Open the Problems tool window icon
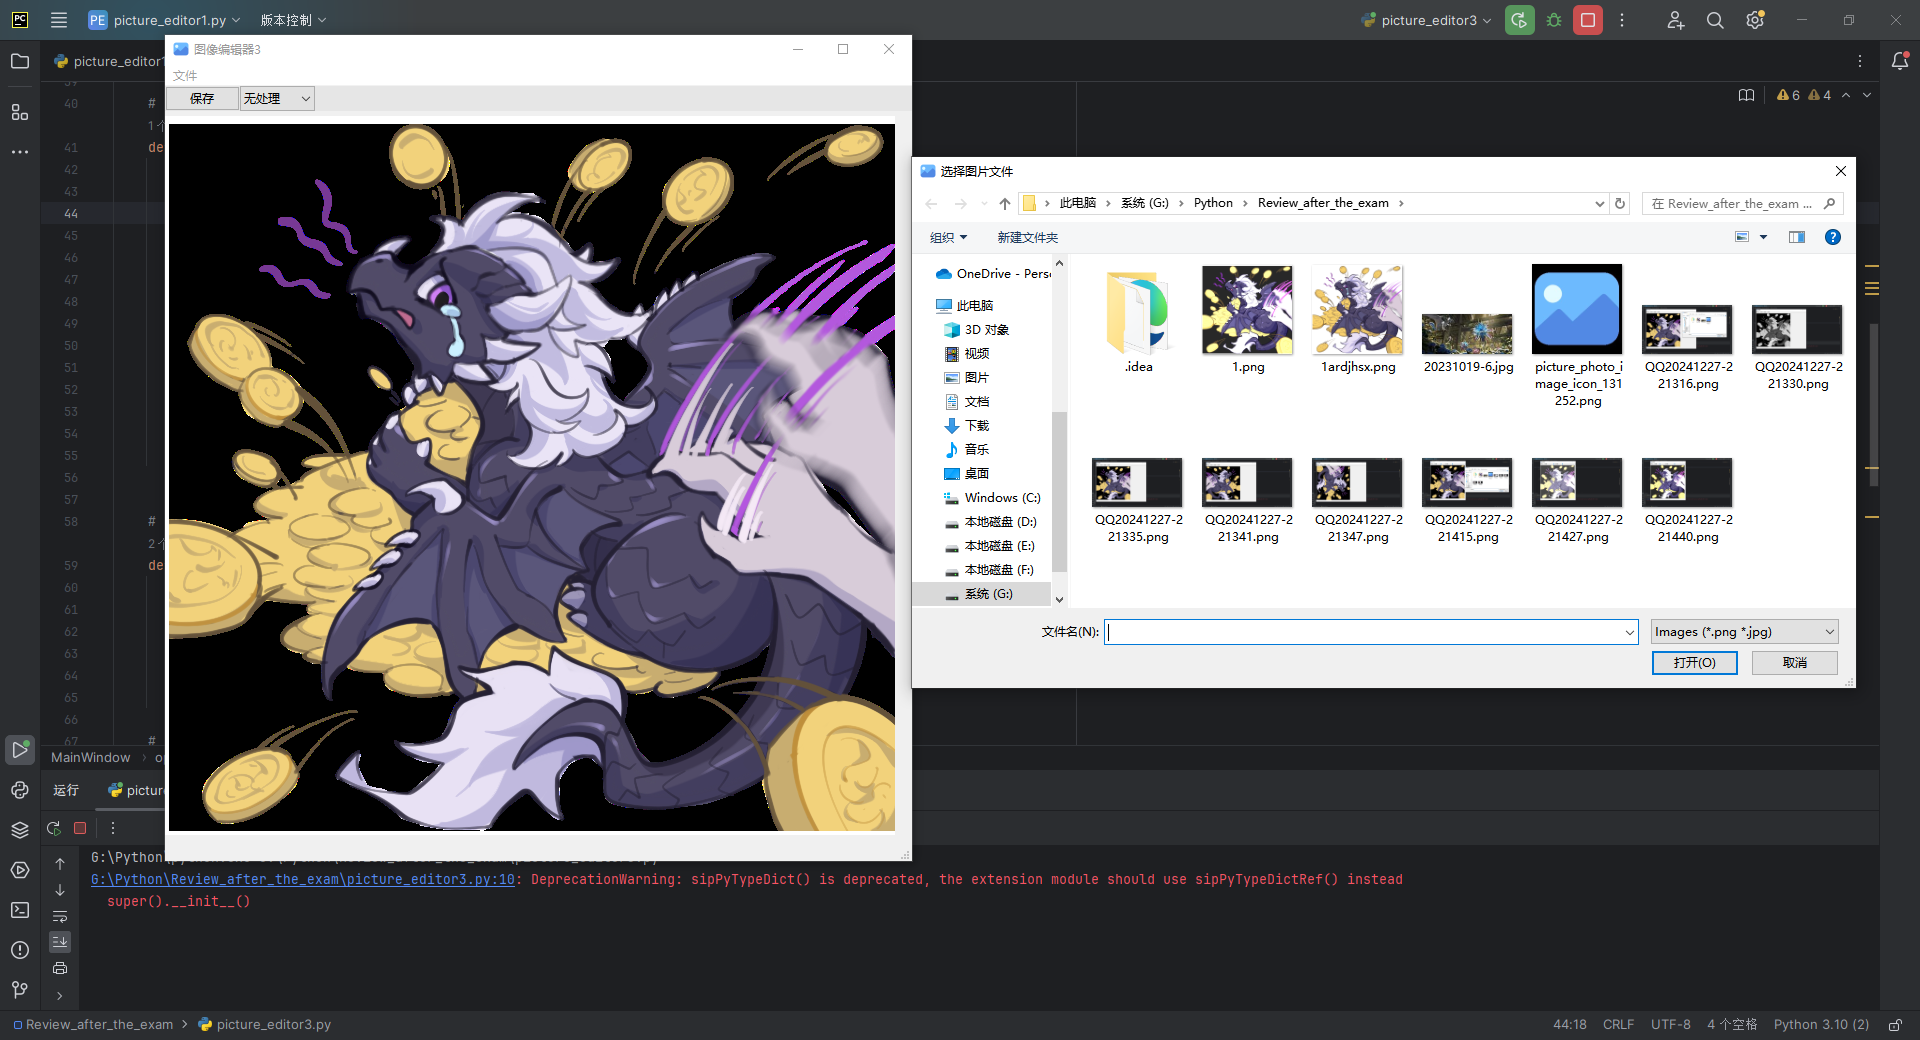 pos(20,950)
